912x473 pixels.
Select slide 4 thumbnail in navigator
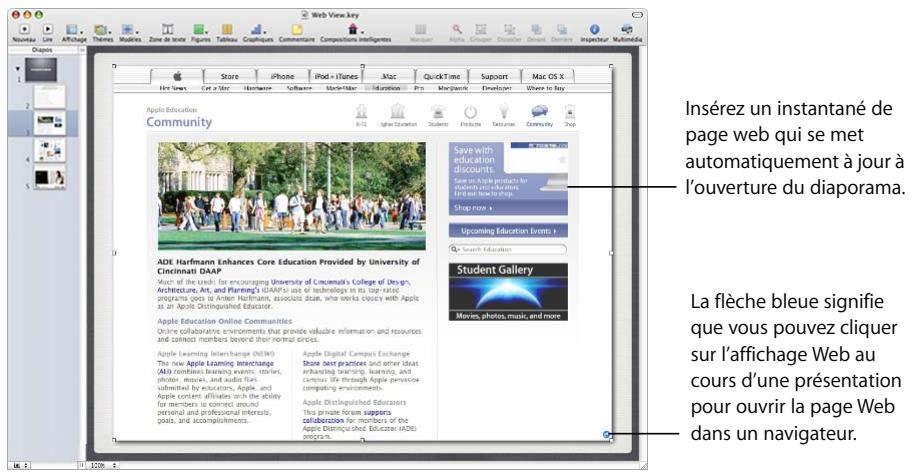coord(49,150)
